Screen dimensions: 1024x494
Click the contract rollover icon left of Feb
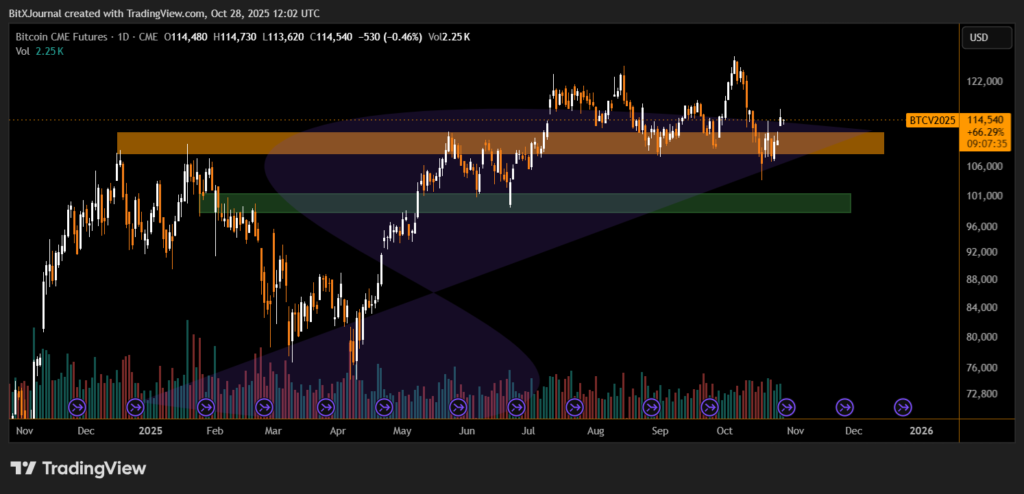coord(206,407)
